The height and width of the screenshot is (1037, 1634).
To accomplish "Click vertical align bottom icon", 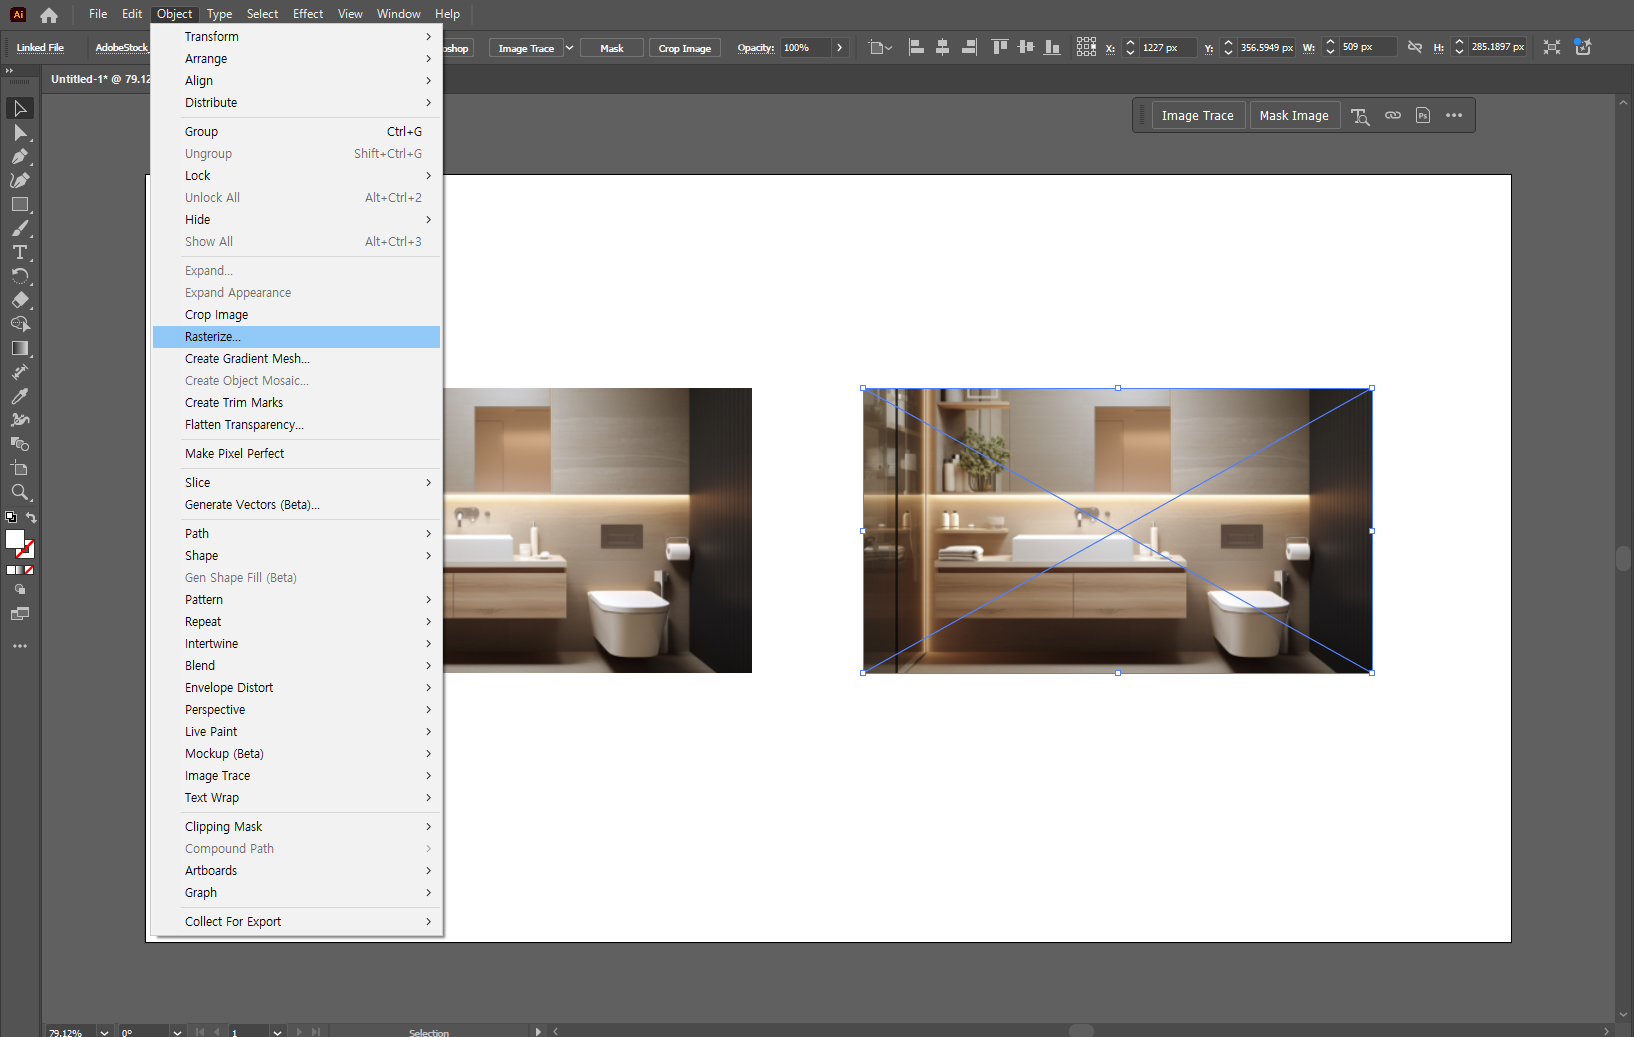I will [1052, 47].
